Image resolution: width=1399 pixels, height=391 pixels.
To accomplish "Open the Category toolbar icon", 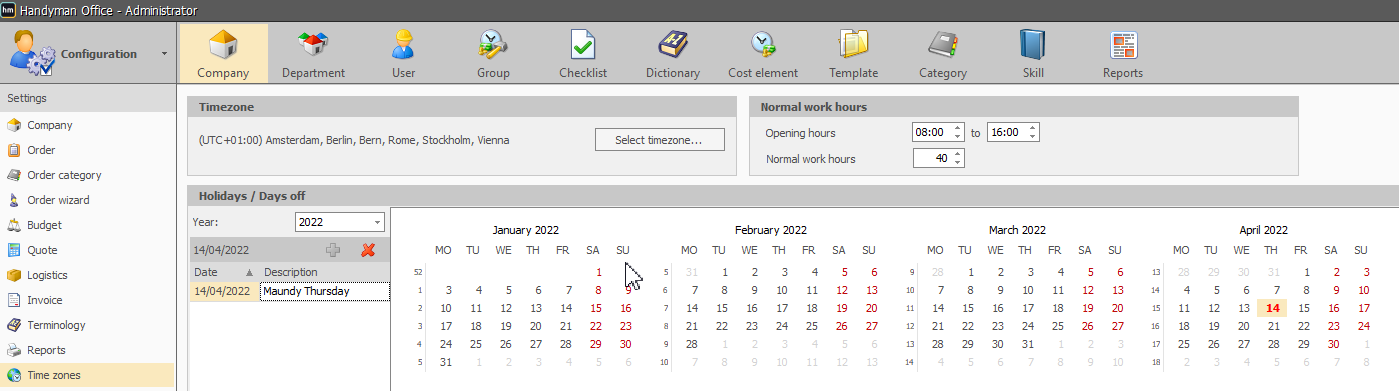I will [943, 53].
